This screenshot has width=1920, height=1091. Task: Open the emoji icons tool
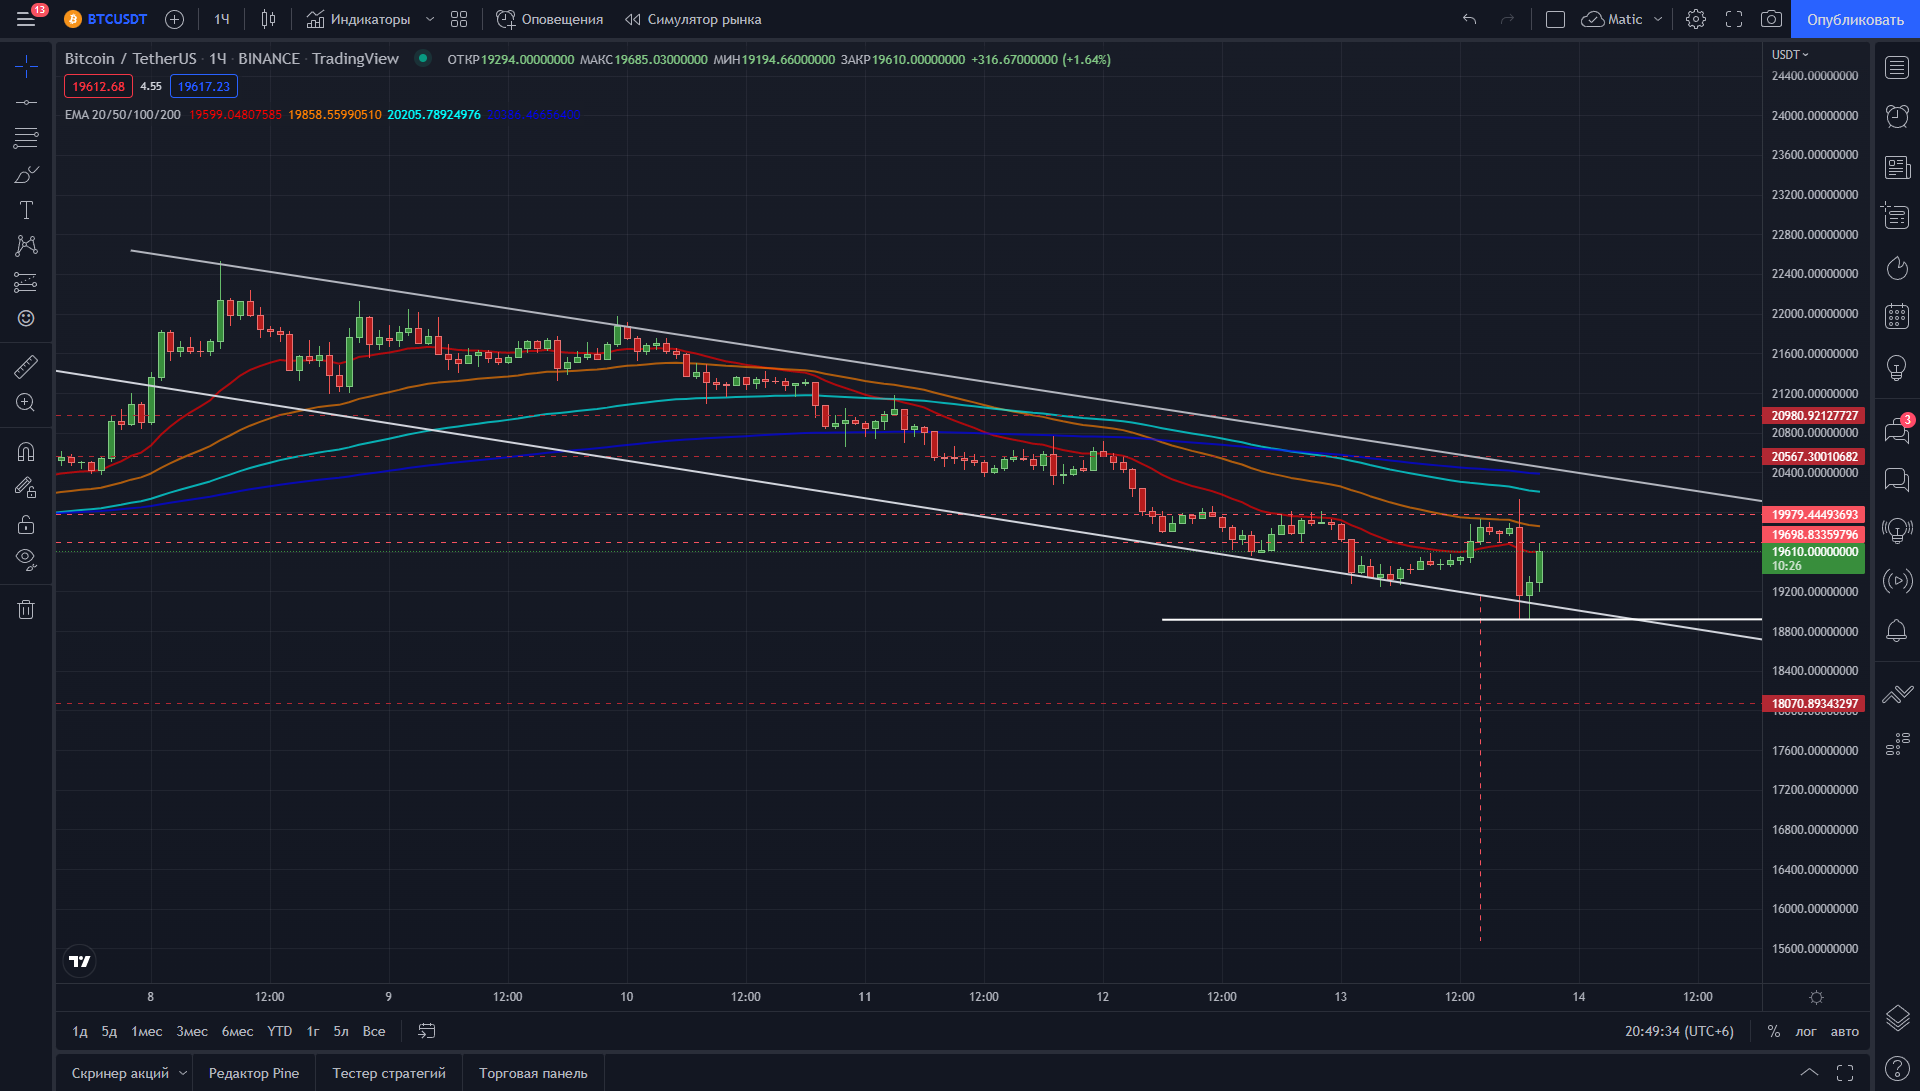[26, 318]
